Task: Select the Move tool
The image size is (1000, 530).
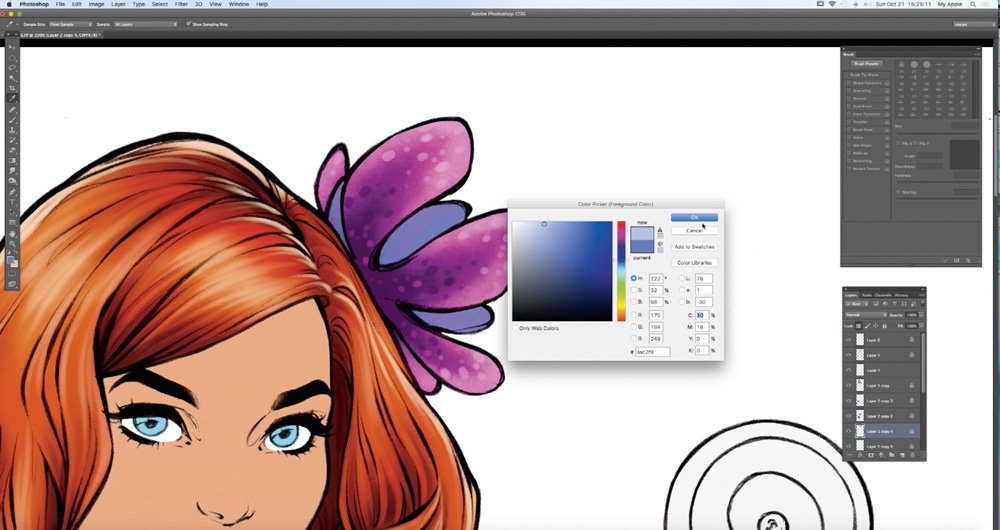Action: (x=11, y=47)
